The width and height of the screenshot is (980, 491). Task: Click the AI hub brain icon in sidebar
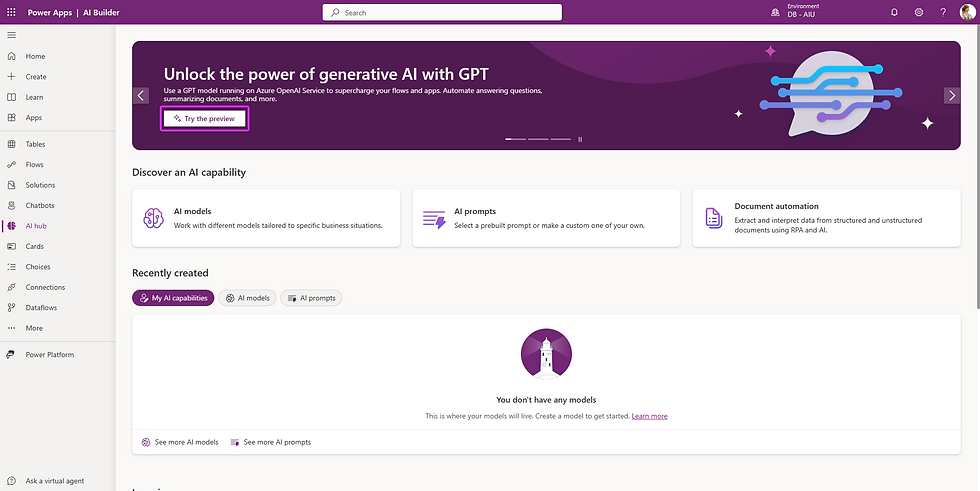pos(11,226)
